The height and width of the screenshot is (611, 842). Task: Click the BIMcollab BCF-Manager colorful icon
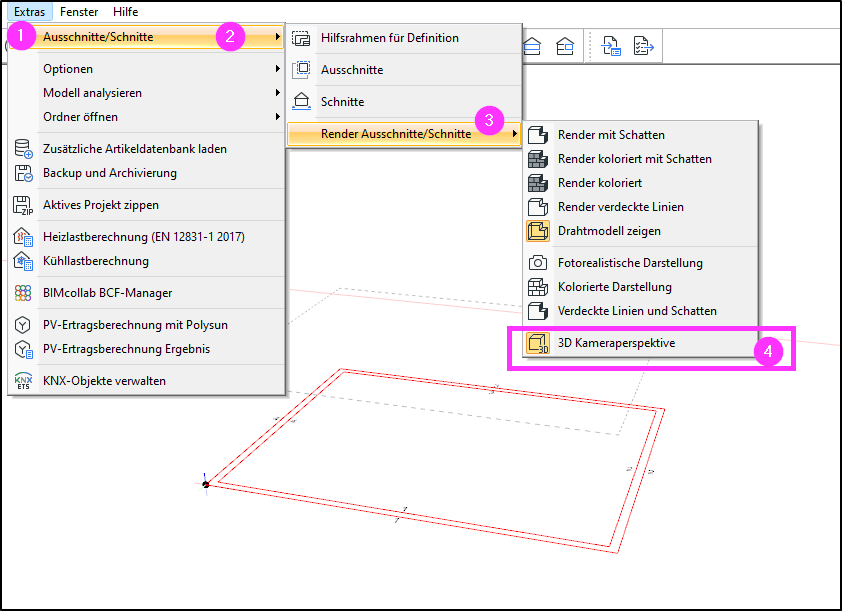click(x=23, y=293)
